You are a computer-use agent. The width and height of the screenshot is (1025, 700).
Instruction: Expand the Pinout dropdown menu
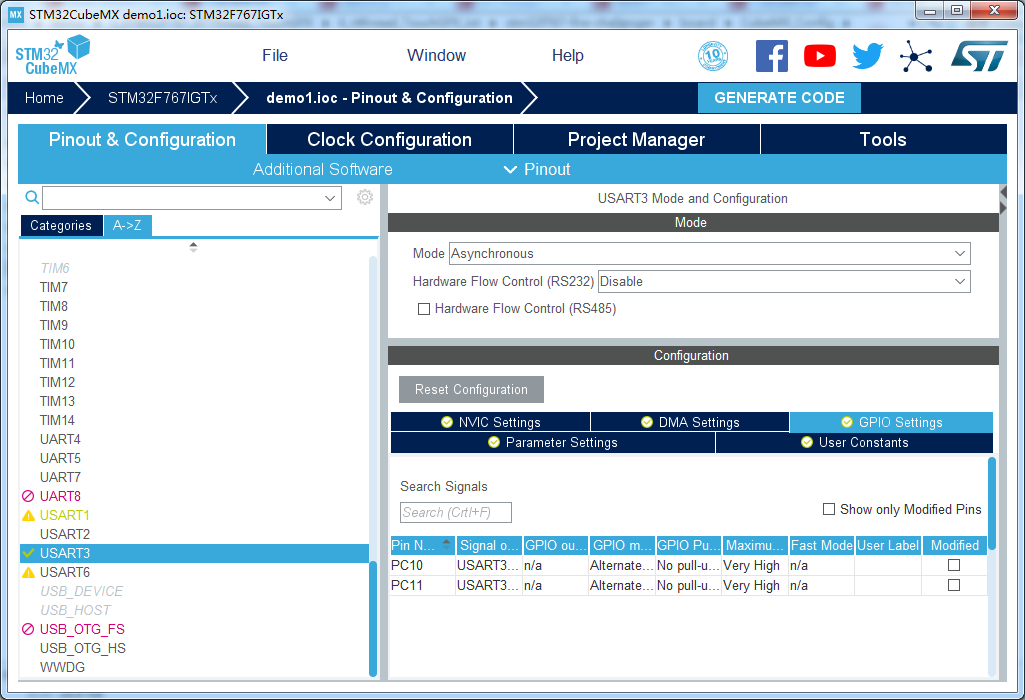pos(537,169)
